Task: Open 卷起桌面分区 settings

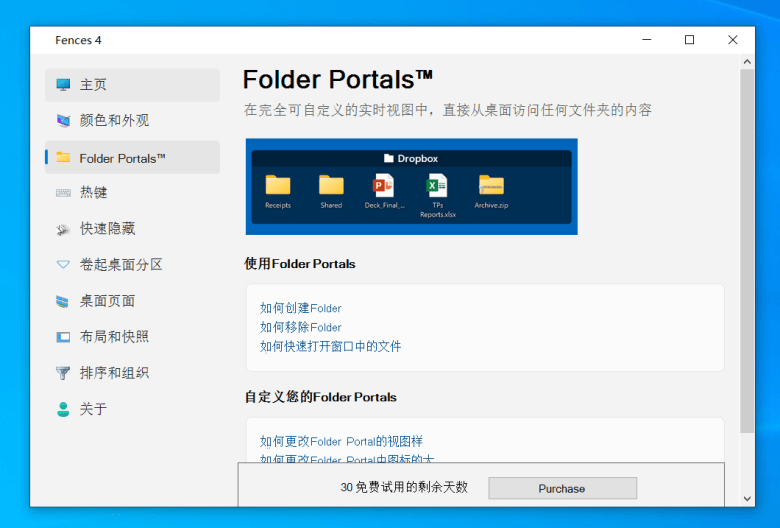Action: 132,264
